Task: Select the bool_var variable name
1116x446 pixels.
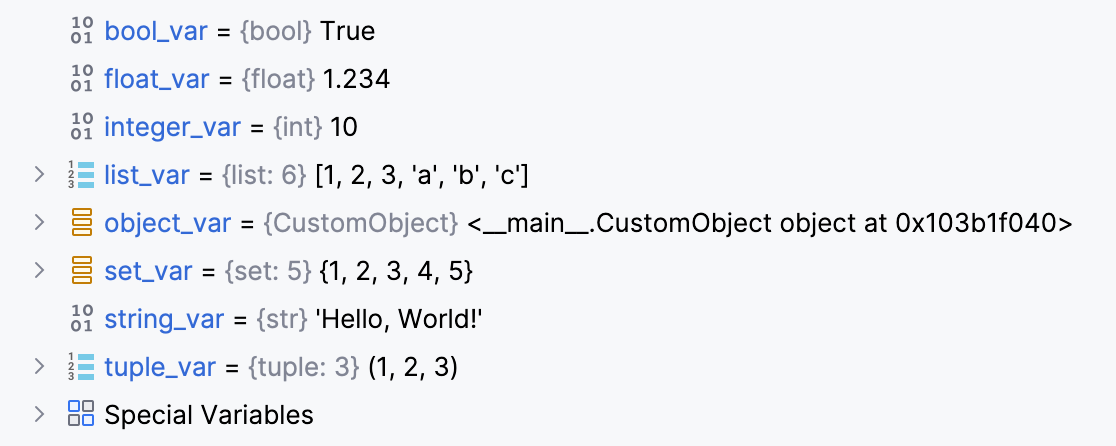Action: click(155, 31)
